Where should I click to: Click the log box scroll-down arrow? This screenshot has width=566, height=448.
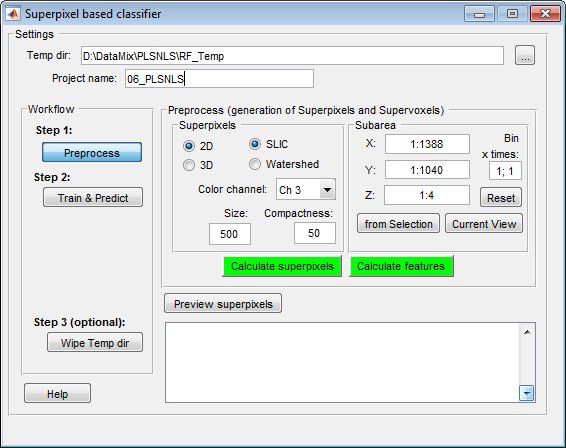coord(527,393)
